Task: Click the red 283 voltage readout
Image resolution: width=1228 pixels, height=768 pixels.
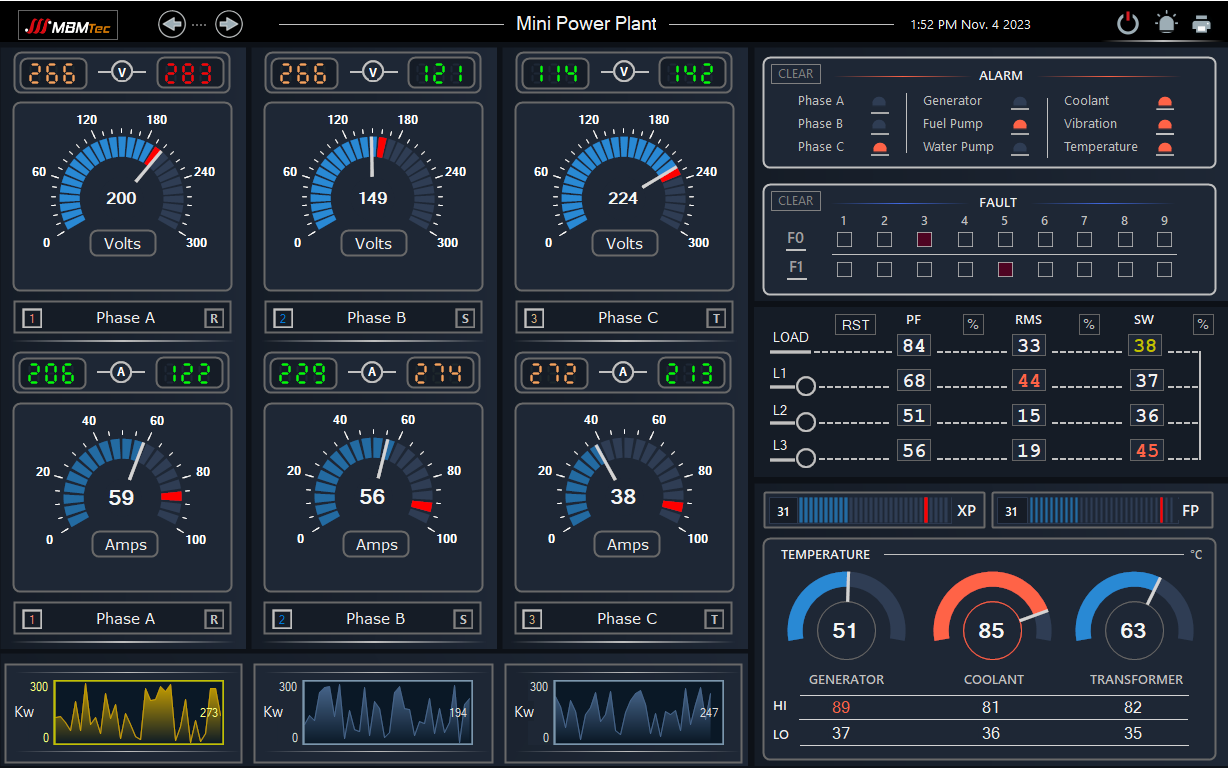Action: [x=189, y=72]
